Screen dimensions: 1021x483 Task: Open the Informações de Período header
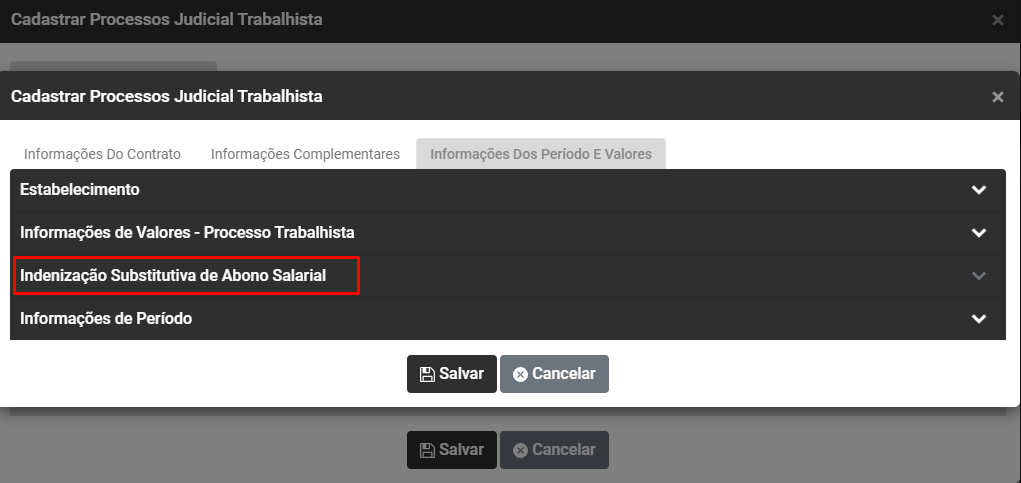(106, 318)
